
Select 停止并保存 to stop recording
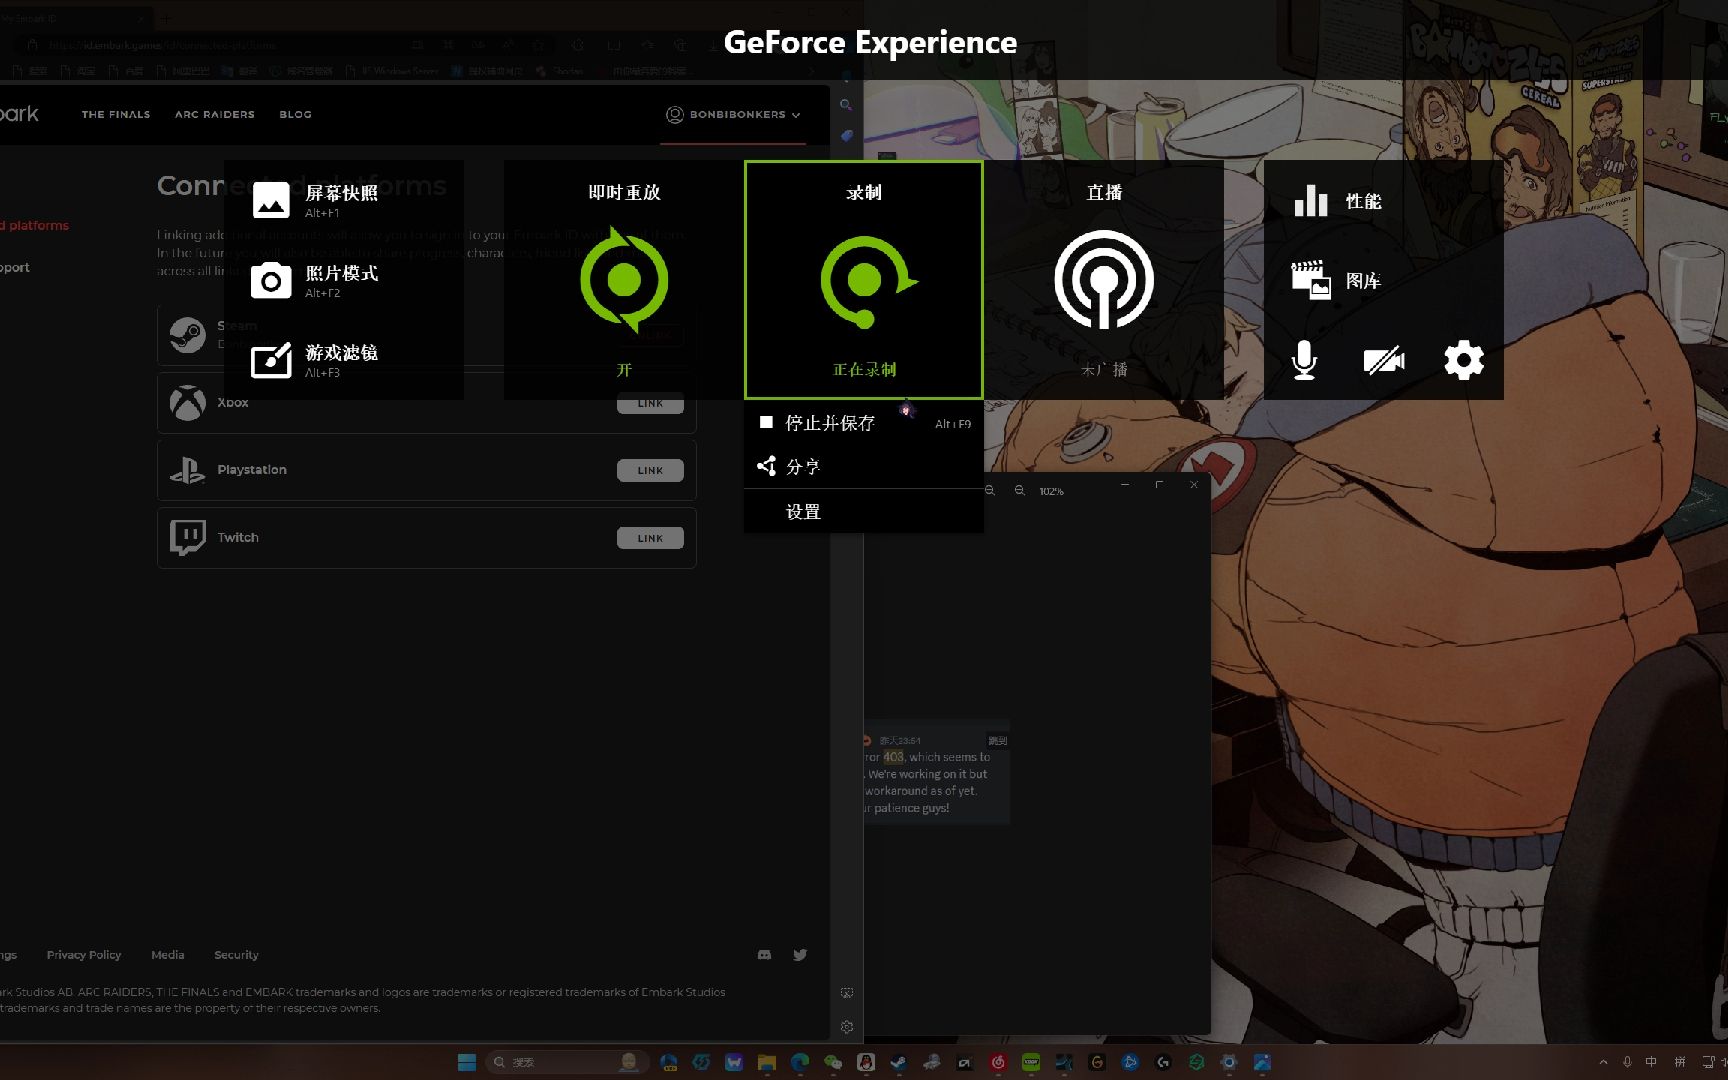coord(864,423)
